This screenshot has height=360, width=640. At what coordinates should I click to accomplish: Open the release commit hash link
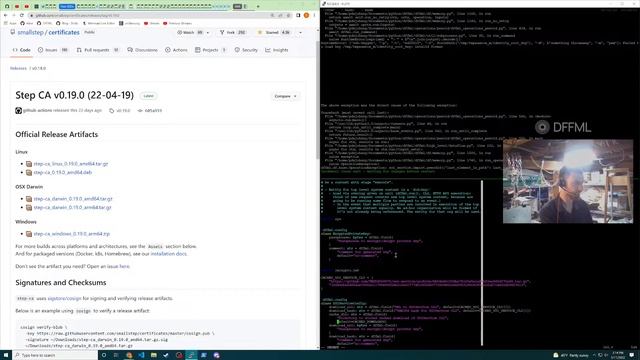[150, 111]
